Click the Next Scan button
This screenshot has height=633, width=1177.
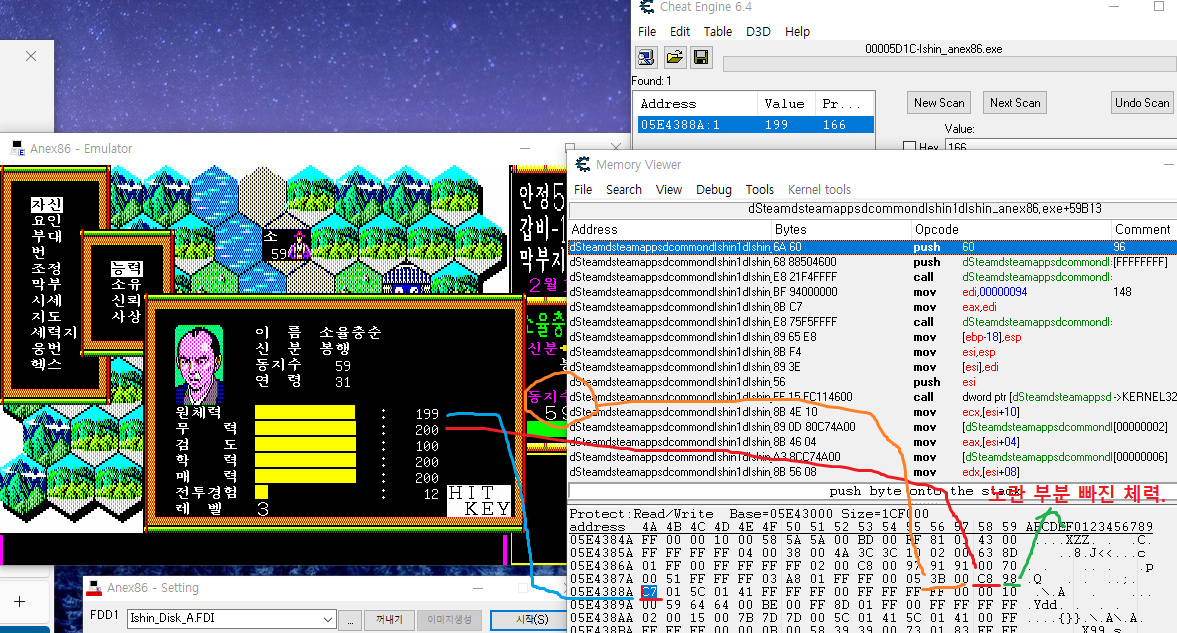coord(1015,103)
